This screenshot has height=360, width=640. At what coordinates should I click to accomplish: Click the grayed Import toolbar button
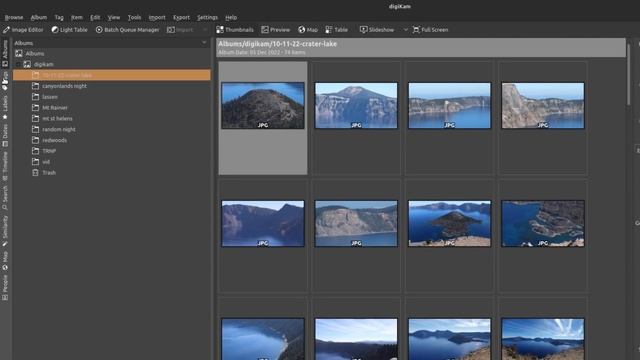click(180, 30)
